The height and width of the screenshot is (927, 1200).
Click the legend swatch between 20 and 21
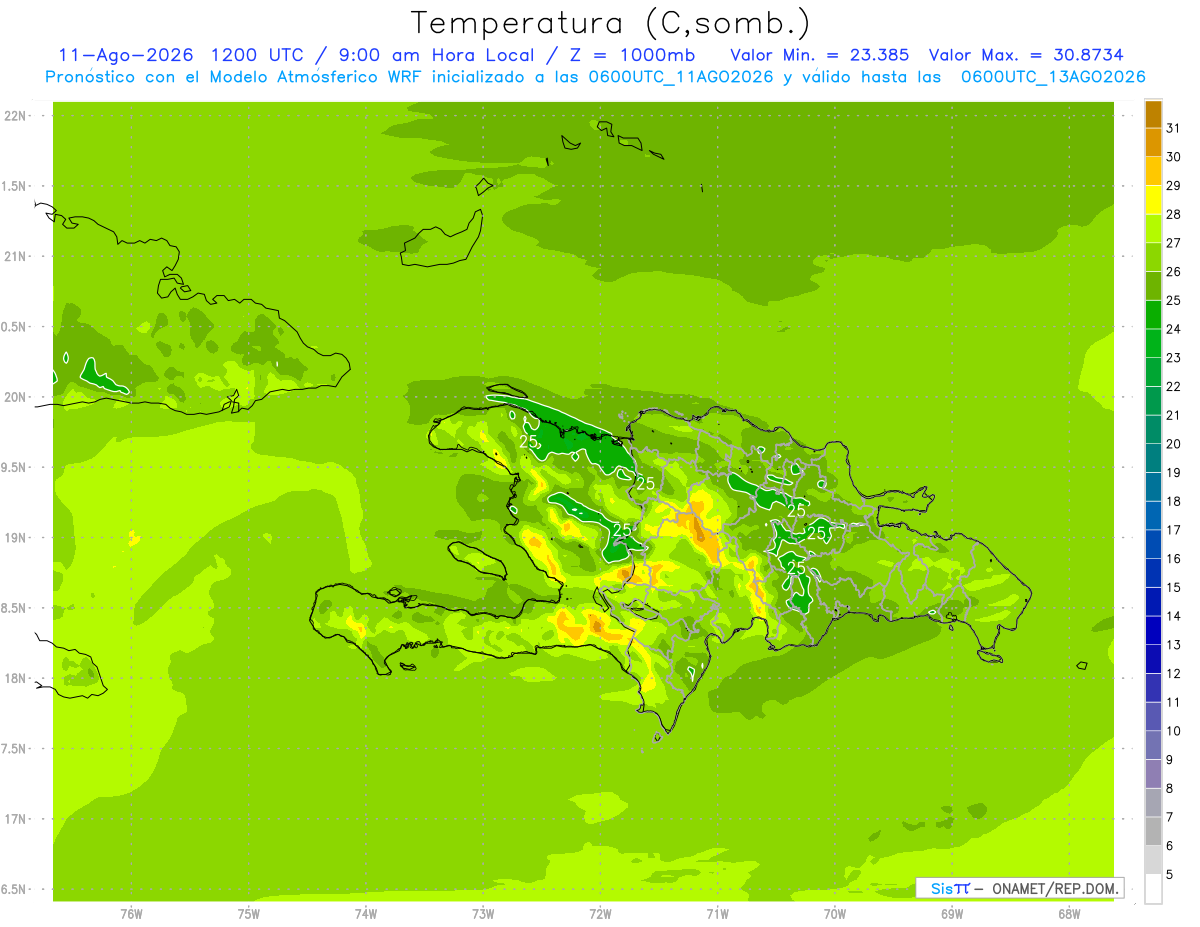[x=1153, y=430]
